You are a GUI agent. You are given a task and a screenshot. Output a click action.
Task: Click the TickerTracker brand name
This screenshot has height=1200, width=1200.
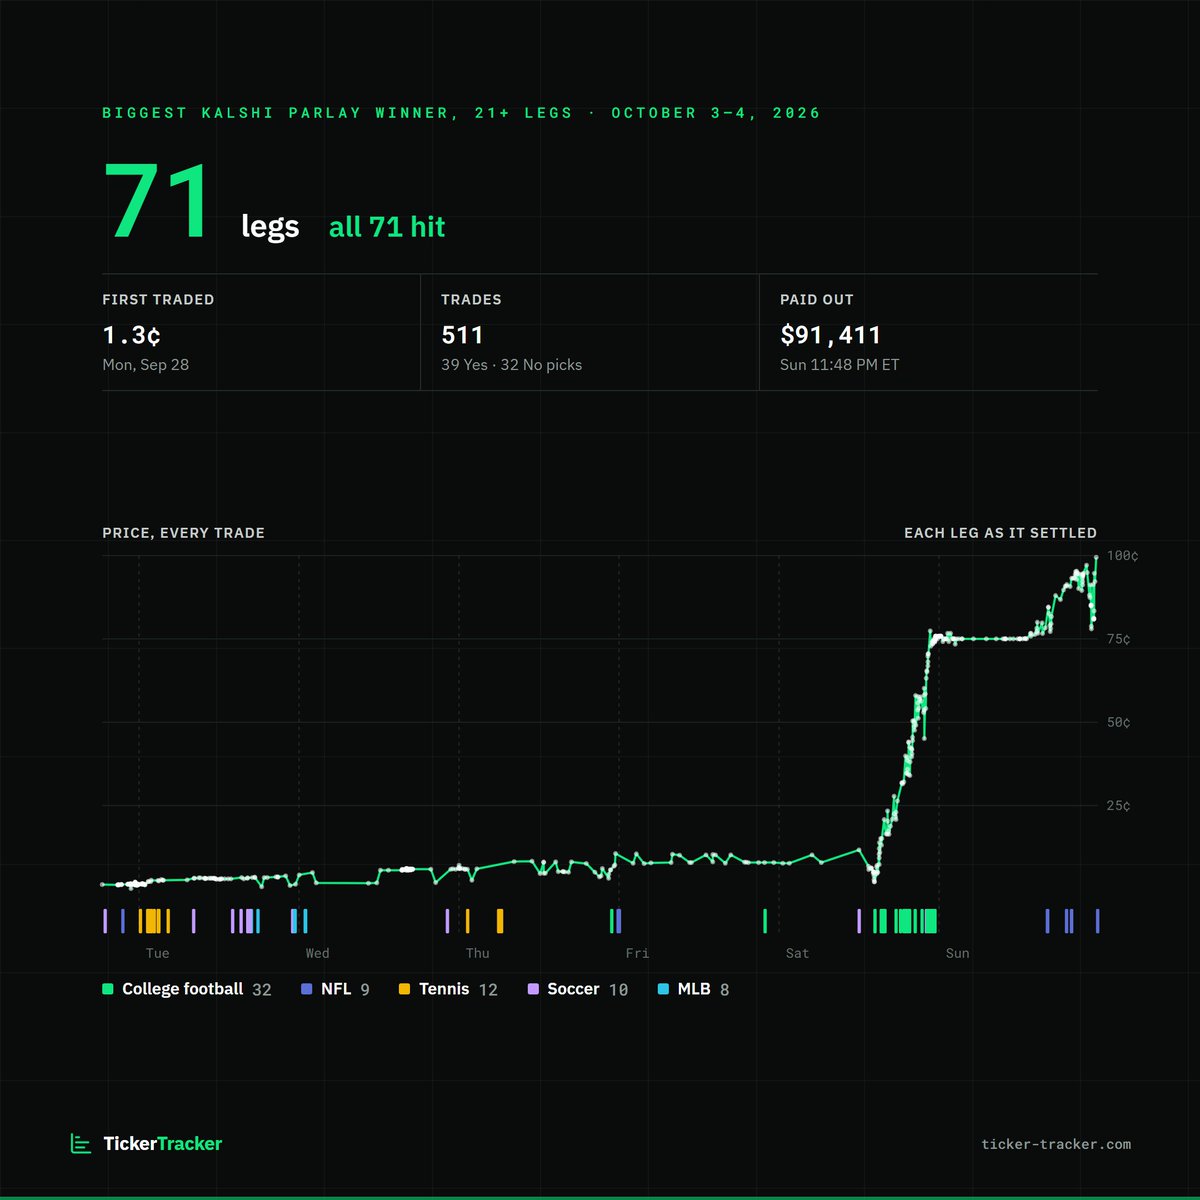click(x=163, y=1143)
